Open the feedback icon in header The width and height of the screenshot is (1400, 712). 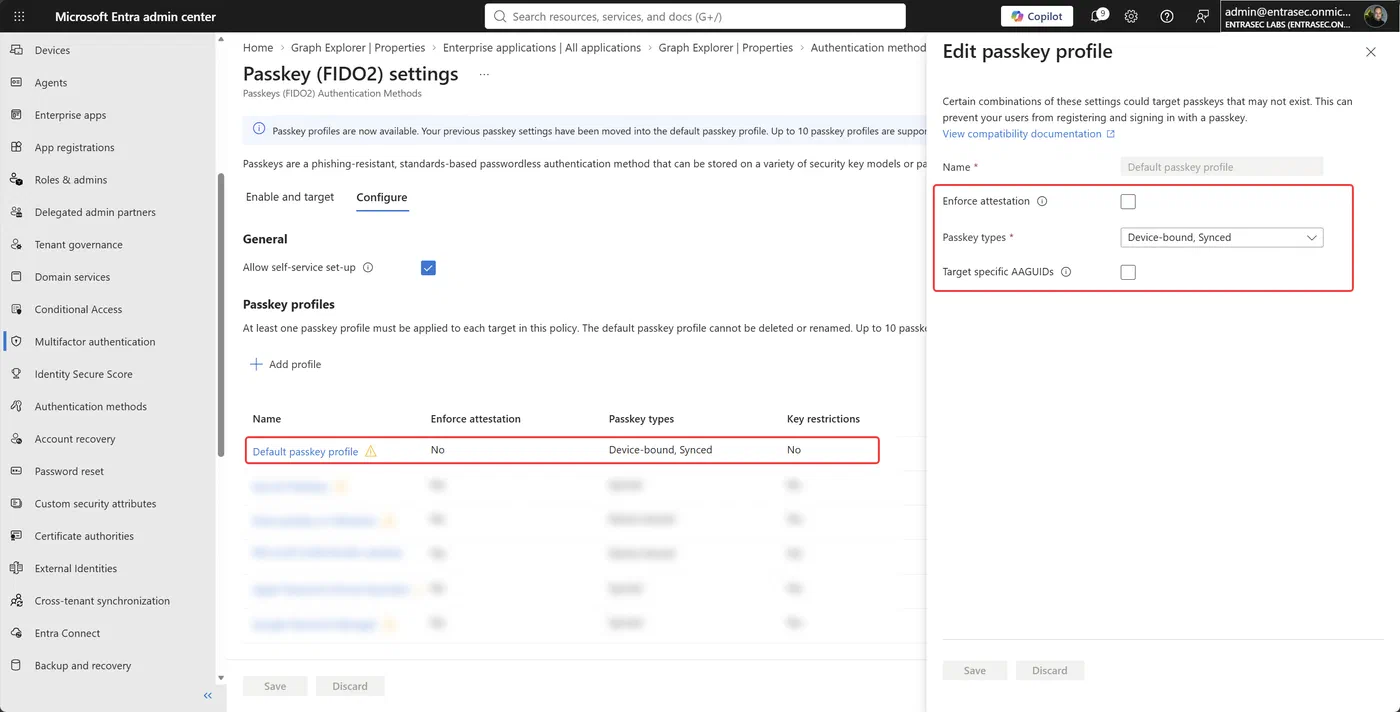[x=1202, y=16]
